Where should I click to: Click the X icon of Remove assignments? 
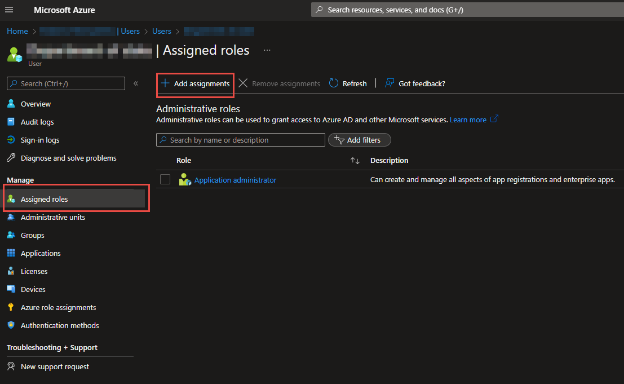[x=243, y=83]
